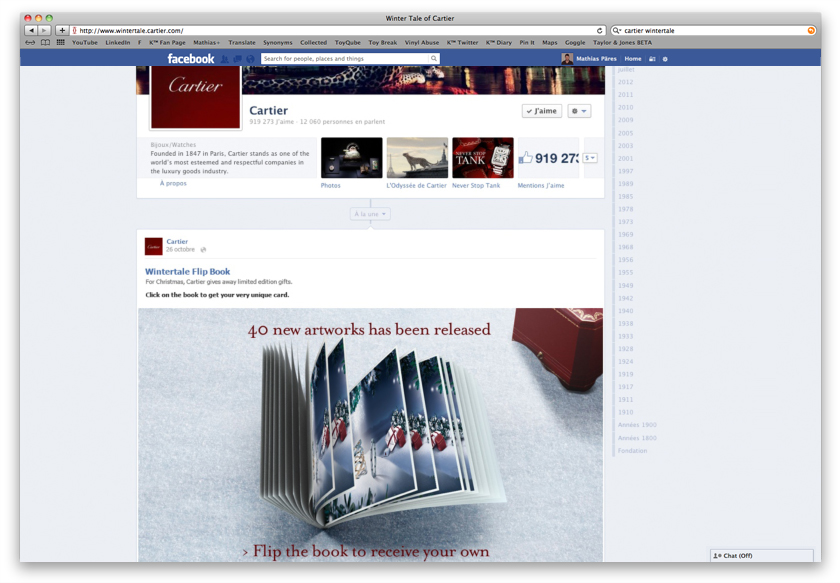Toggle the J'aime like button
This screenshot has width=840, height=583.
[x=542, y=111]
